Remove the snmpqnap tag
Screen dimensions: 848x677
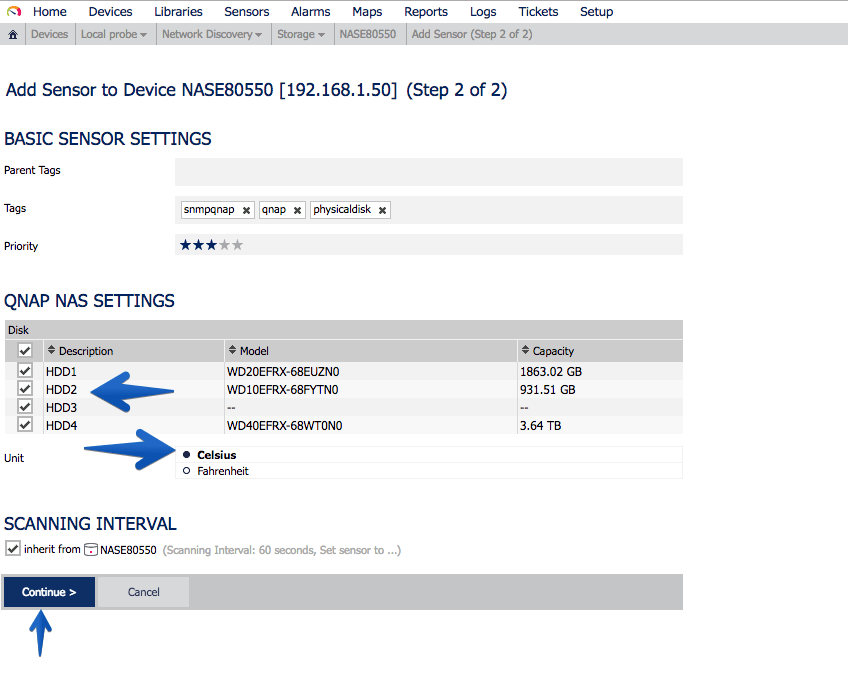(x=246, y=210)
